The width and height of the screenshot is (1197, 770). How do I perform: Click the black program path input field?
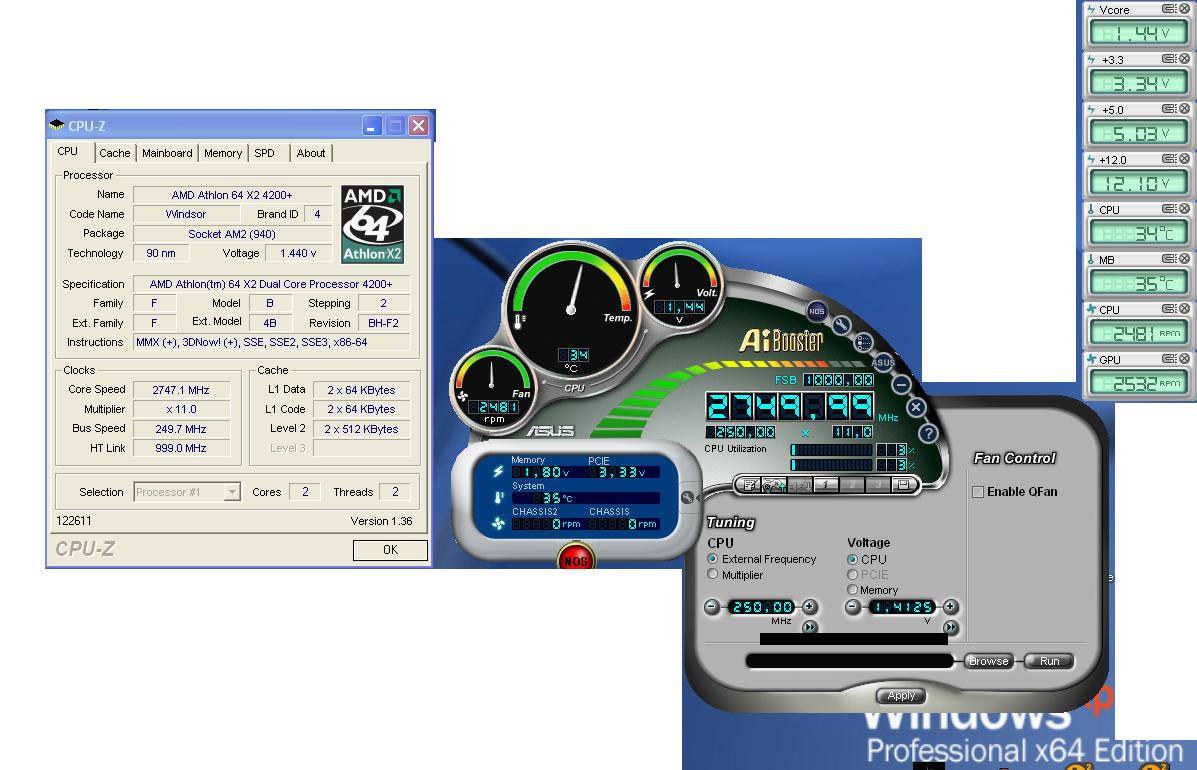850,661
